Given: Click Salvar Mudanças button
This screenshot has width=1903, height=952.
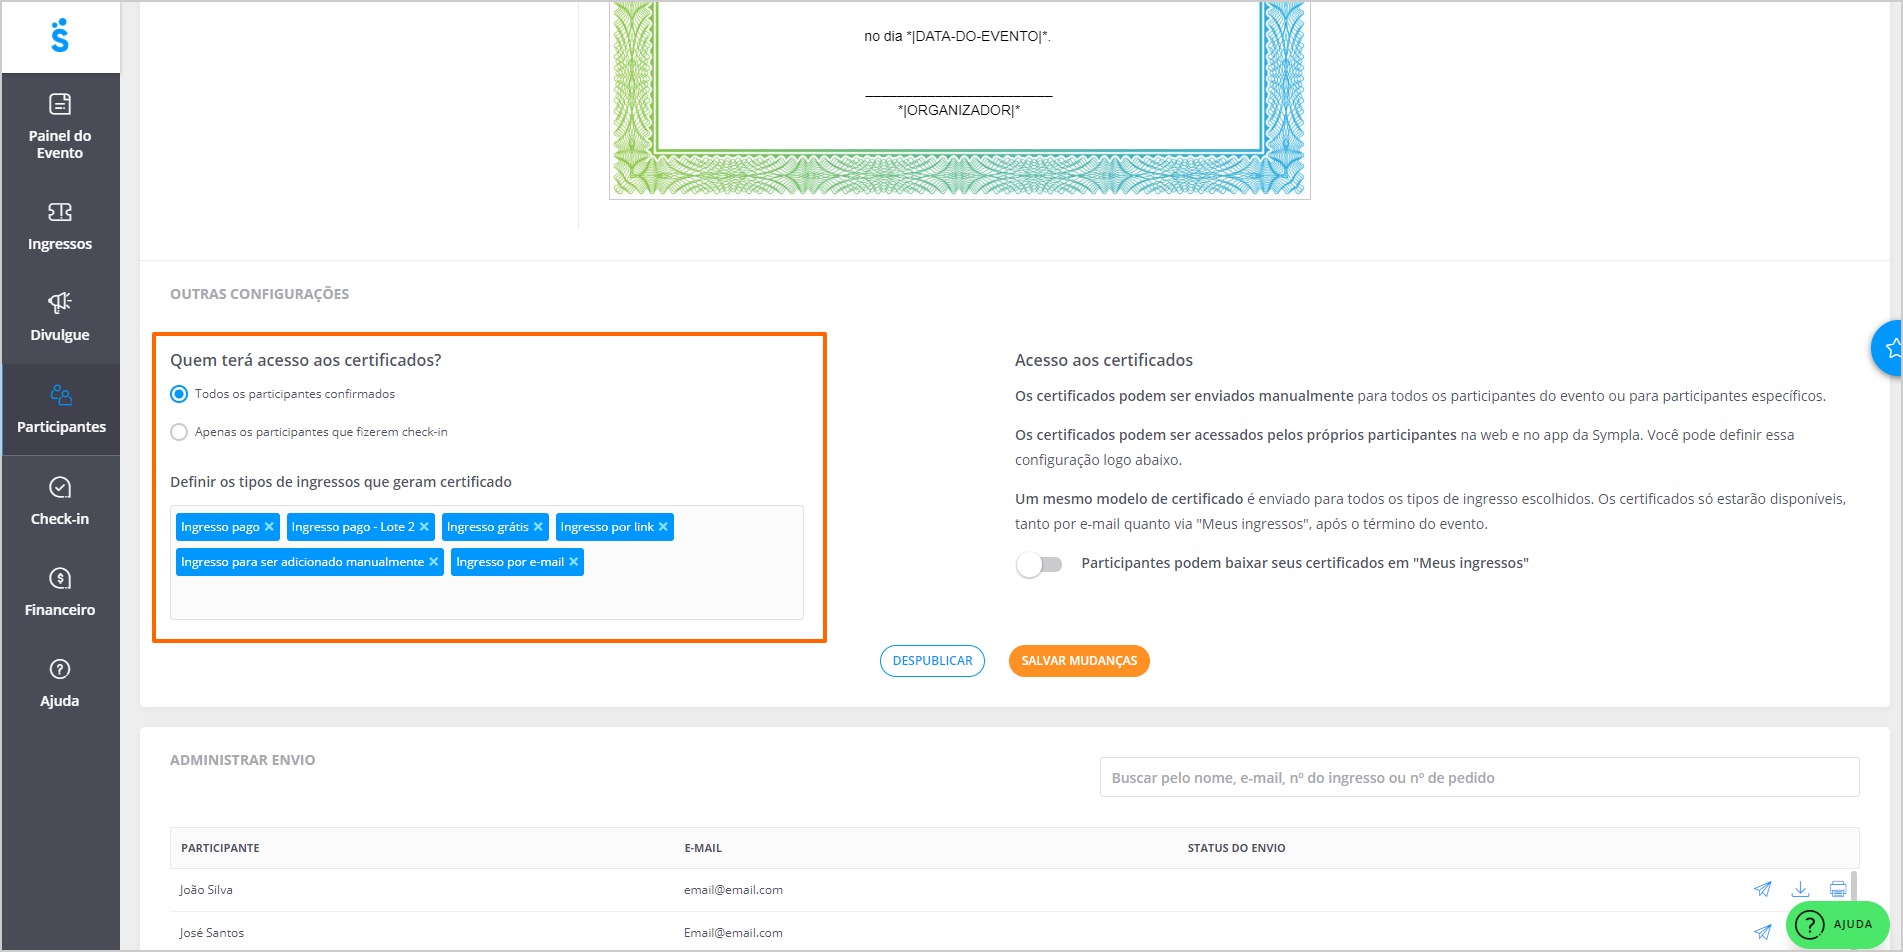Looking at the screenshot, I should (x=1079, y=661).
